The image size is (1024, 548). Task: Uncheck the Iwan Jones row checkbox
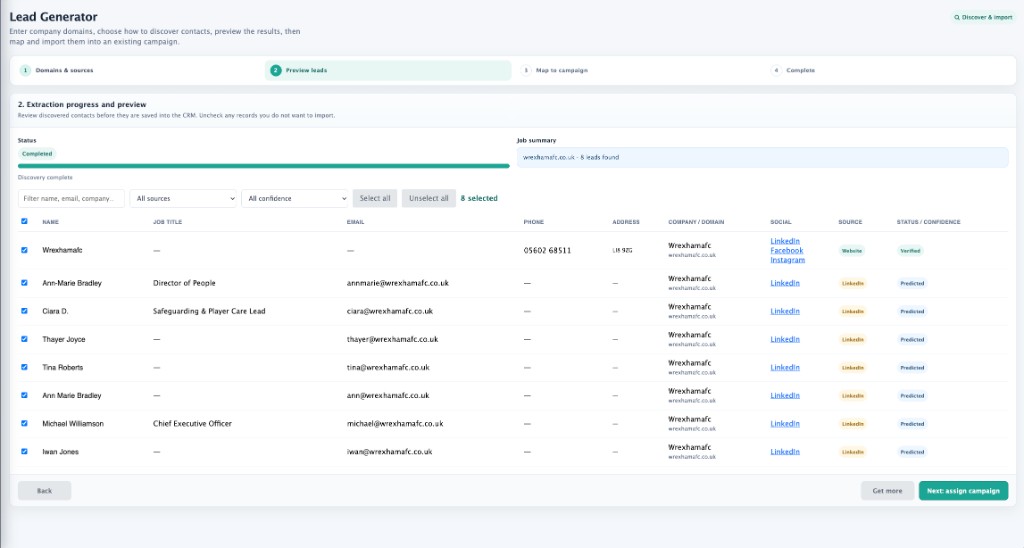[24, 451]
